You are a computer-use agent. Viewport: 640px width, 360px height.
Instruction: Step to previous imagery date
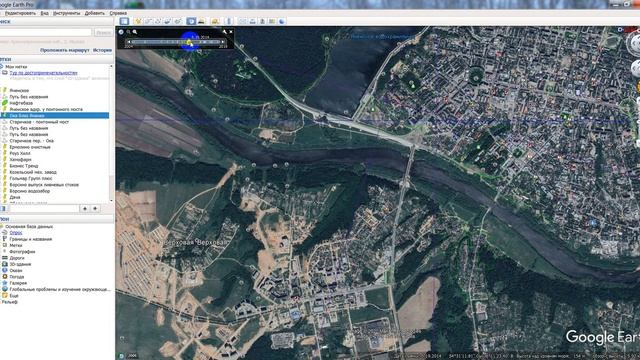(129, 42)
